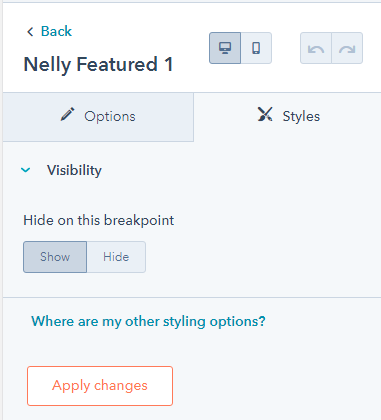The width and height of the screenshot is (381, 420).
Task: Switch to desktop preview icon
Action: tap(225, 48)
